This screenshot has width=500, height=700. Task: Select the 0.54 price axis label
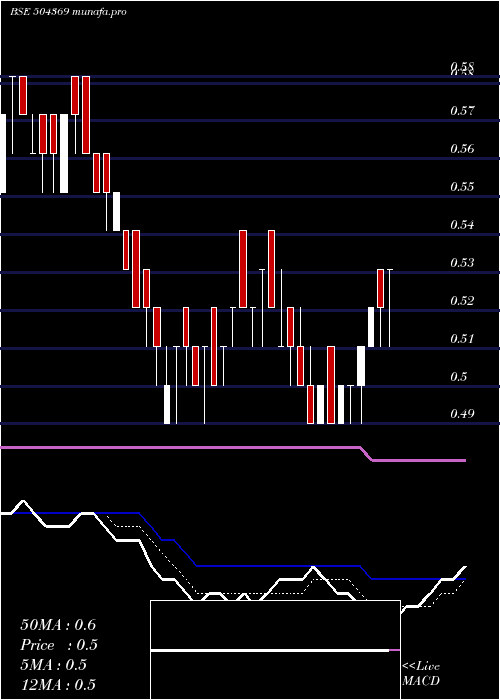tap(462, 224)
